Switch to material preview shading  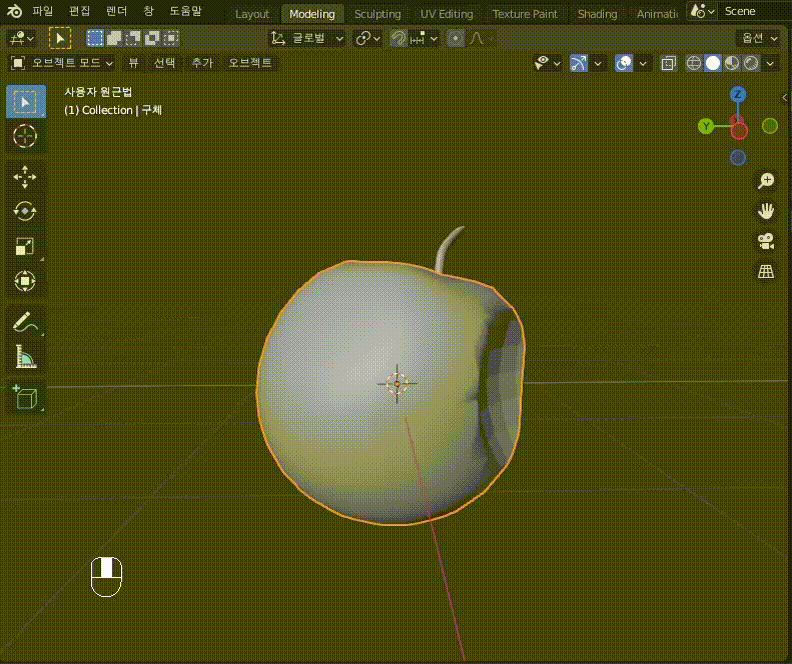click(732, 63)
